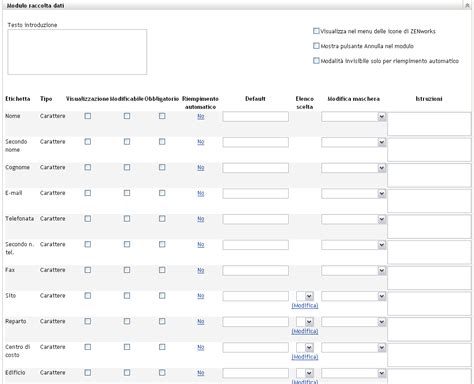Click the Default field for E-mail
This screenshot has height=384, width=474.
(256, 194)
